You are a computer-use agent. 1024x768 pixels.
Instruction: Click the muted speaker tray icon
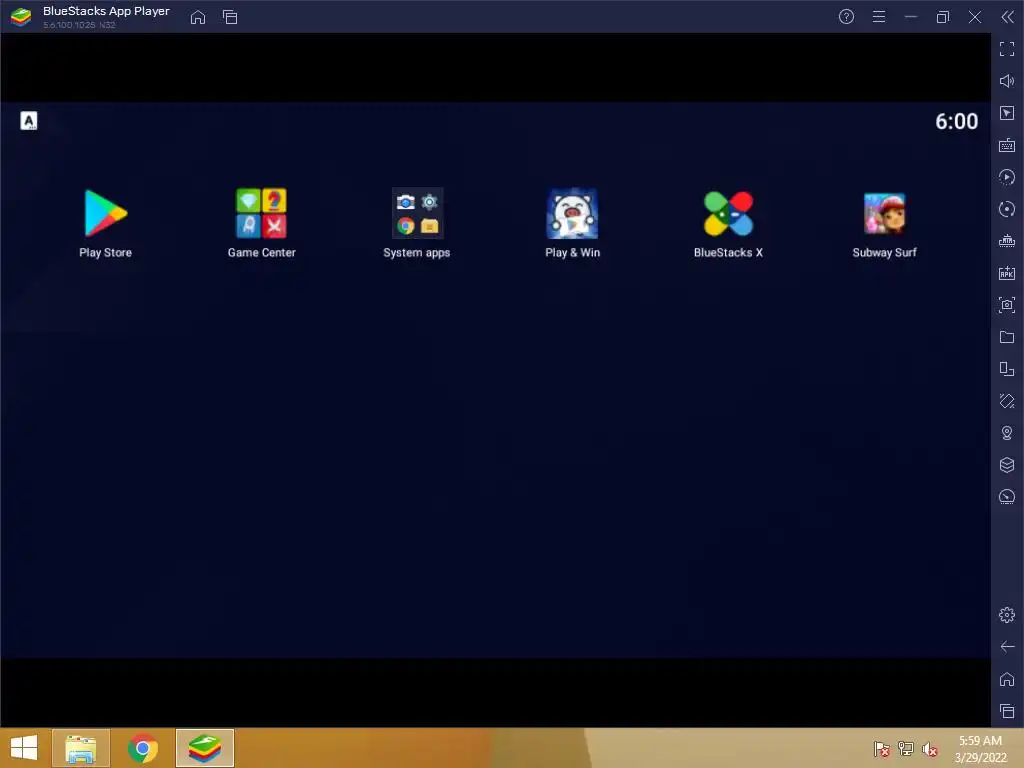[x=930, y=748]
